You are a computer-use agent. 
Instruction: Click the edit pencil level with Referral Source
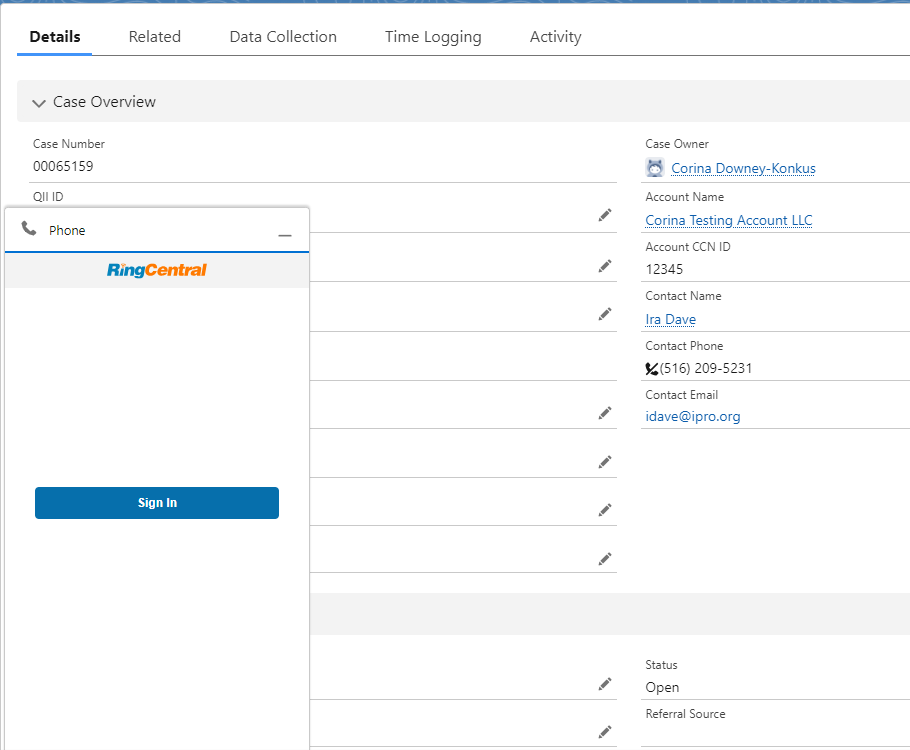click(605, 732)
